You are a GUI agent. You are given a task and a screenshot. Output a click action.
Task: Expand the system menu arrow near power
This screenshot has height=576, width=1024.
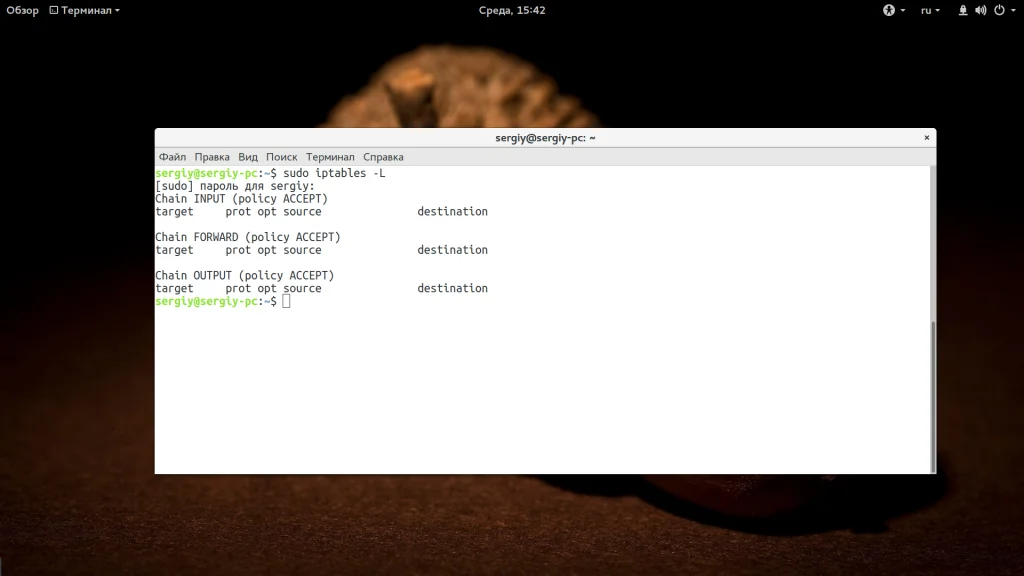coord(1014,10)
